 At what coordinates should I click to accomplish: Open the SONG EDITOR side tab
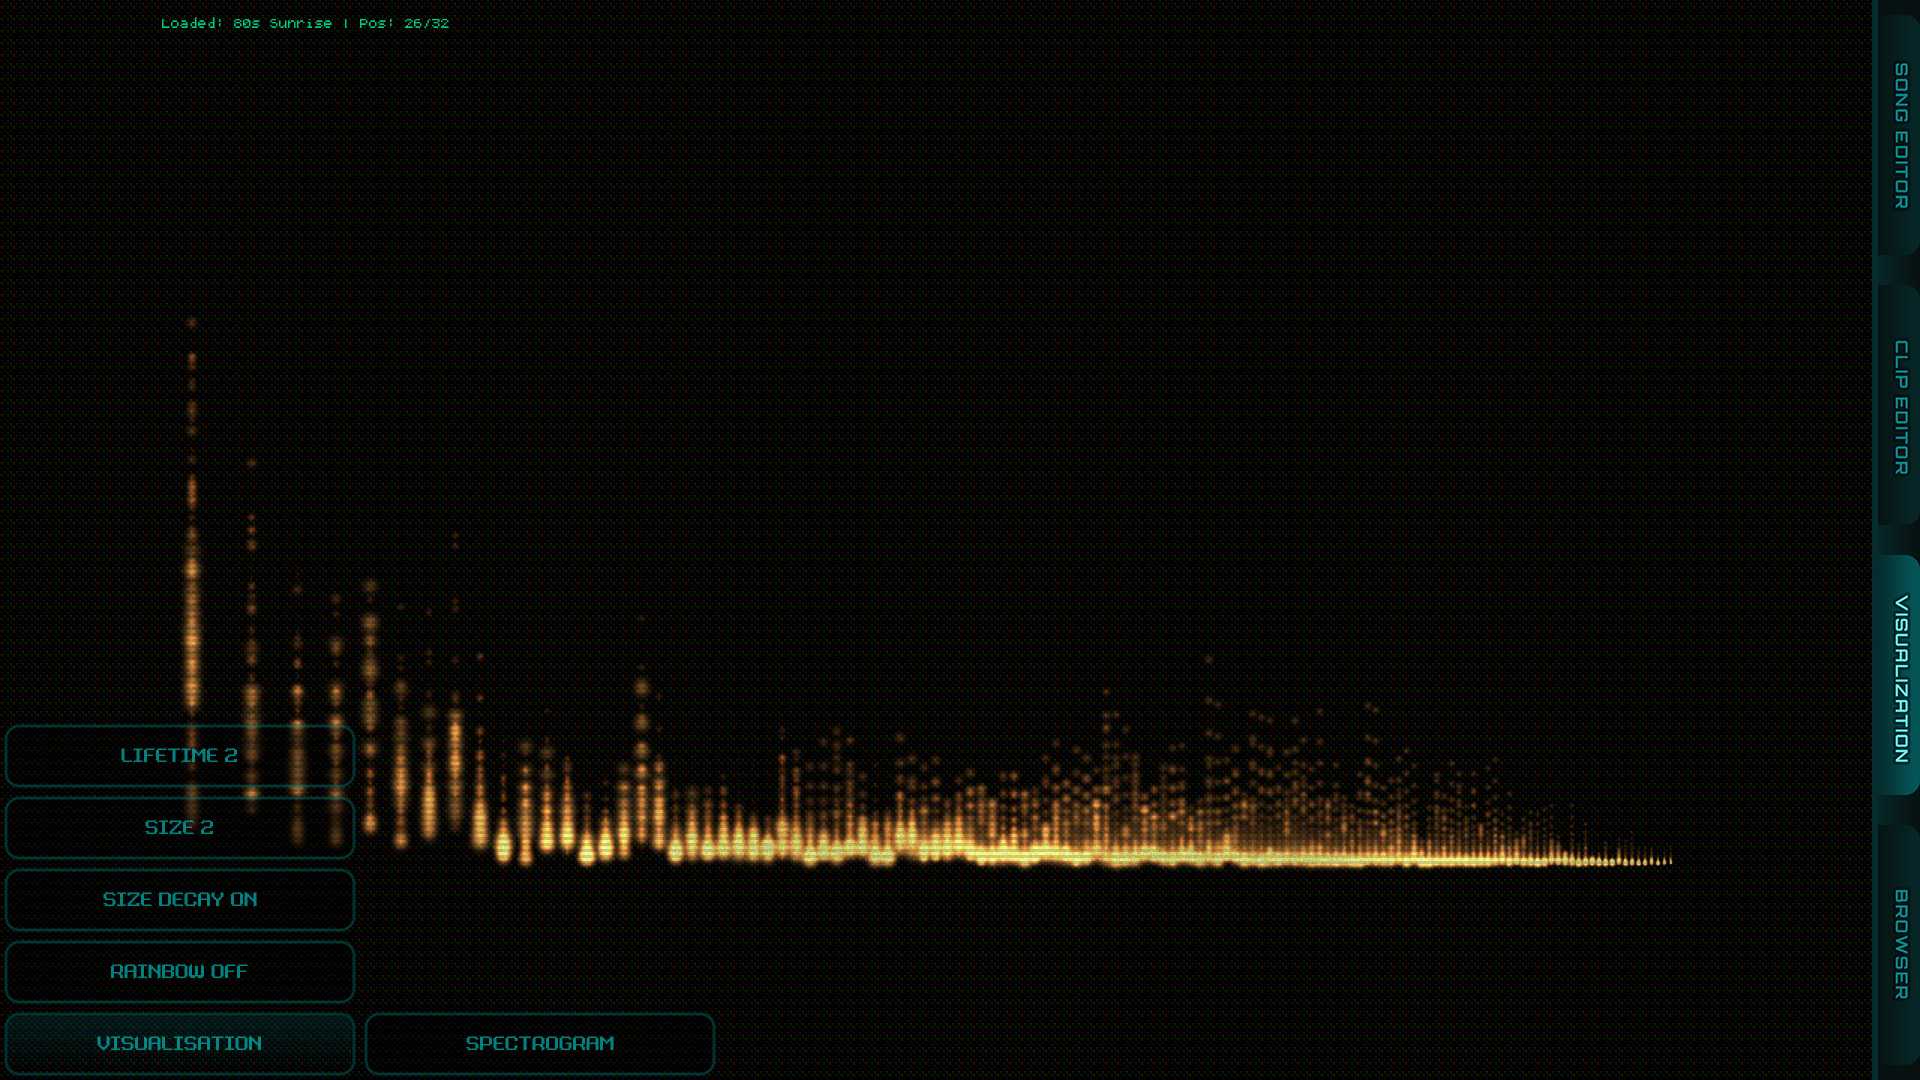[x=1900, y=135]
